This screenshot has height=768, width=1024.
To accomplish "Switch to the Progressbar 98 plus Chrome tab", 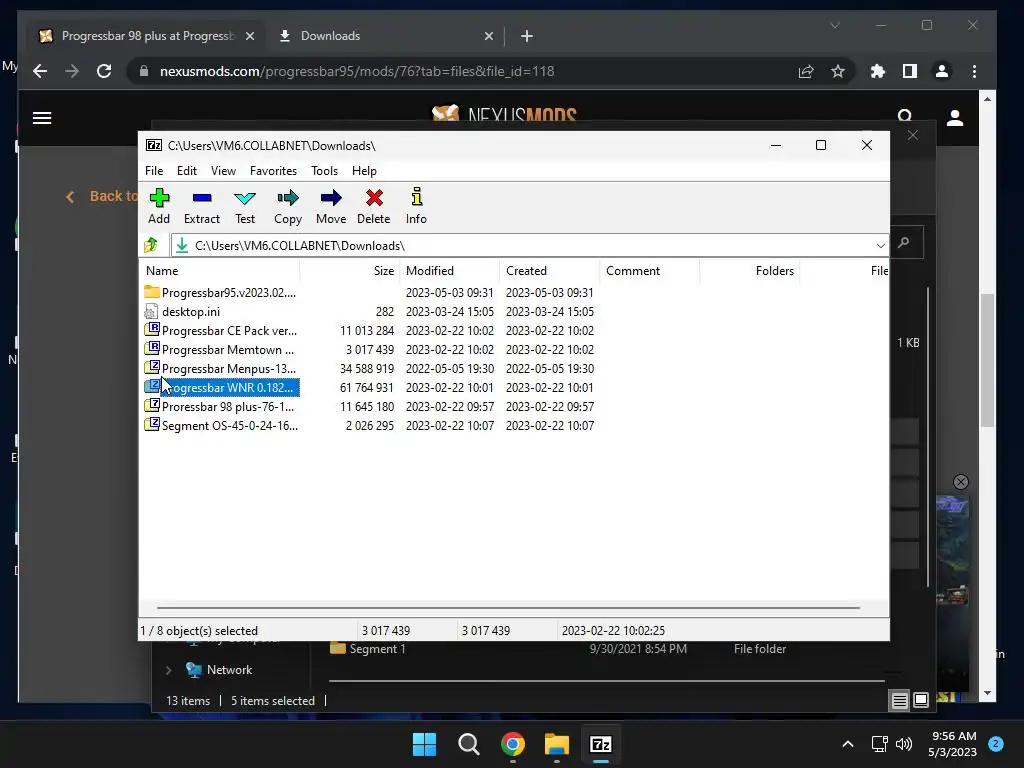I will coord(146,36).
